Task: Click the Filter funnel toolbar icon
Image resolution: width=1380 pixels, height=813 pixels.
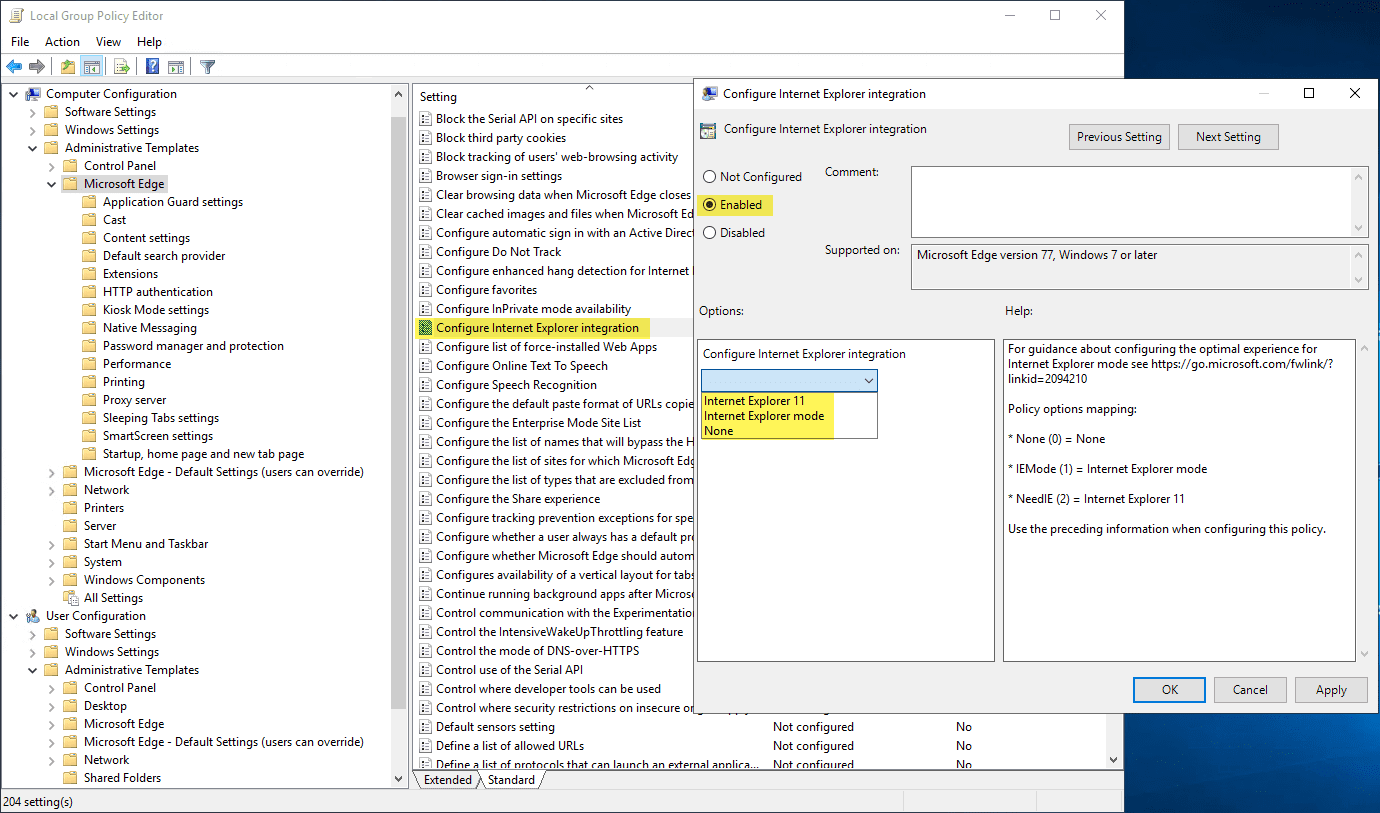Action: 207,67
